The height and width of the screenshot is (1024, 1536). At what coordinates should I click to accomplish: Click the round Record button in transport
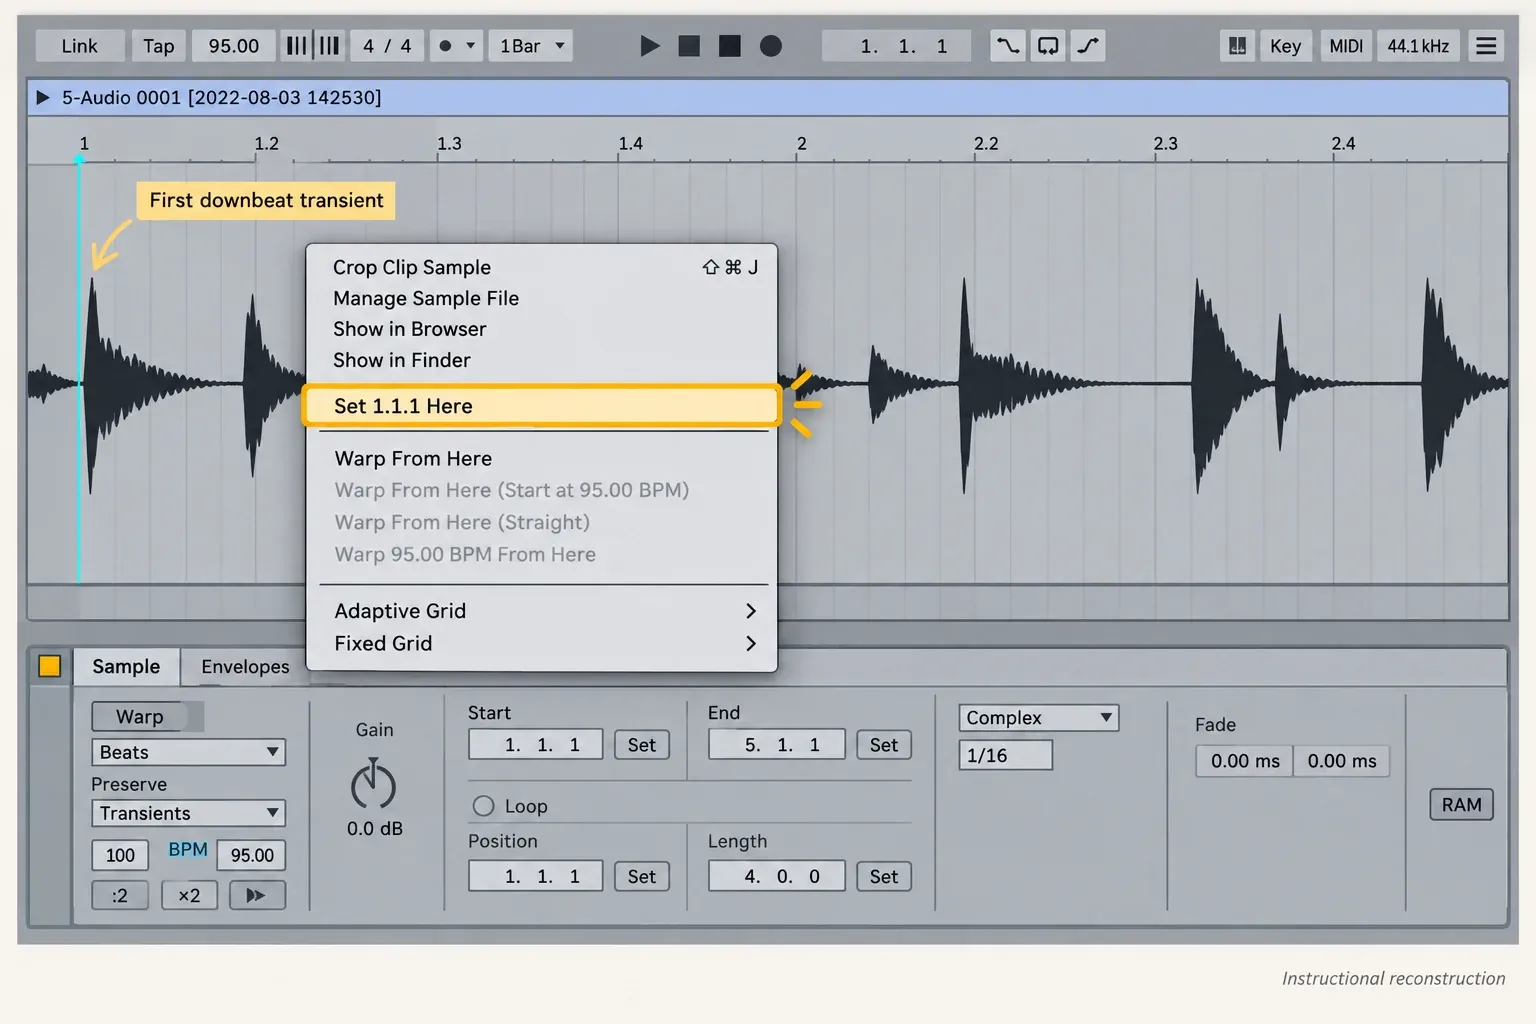(x=771, y=46)
